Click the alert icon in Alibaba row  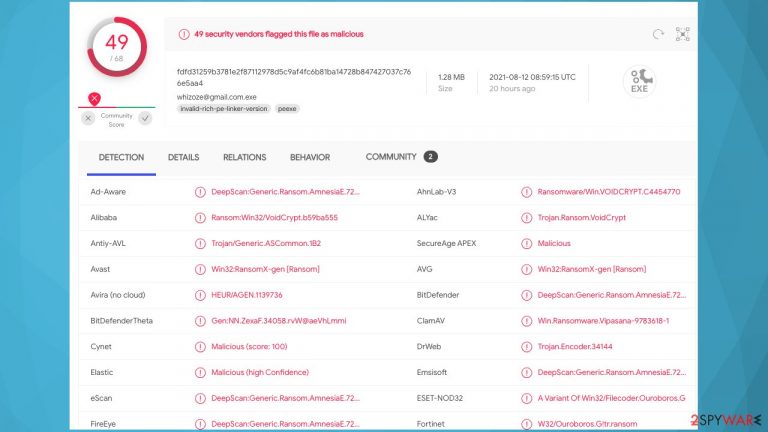pos(200,218)
